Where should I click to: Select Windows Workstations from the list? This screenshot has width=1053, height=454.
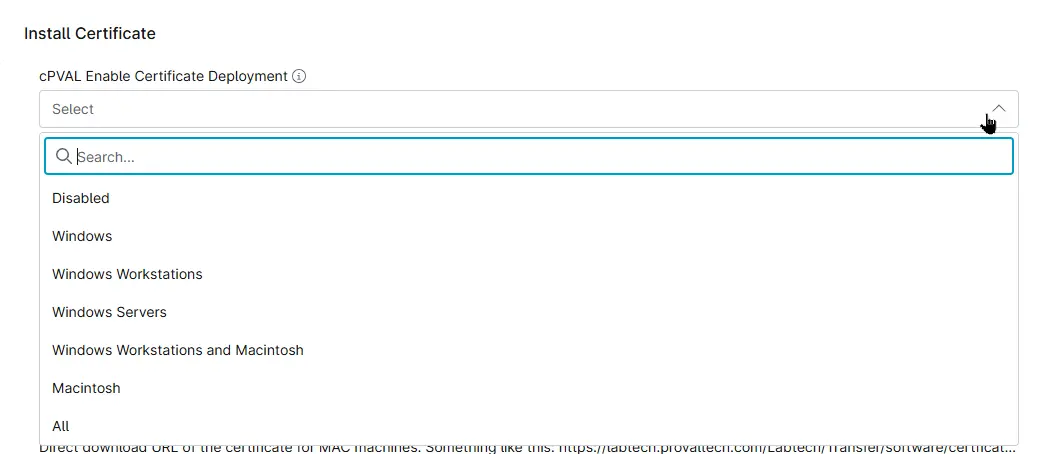point(529,274)
